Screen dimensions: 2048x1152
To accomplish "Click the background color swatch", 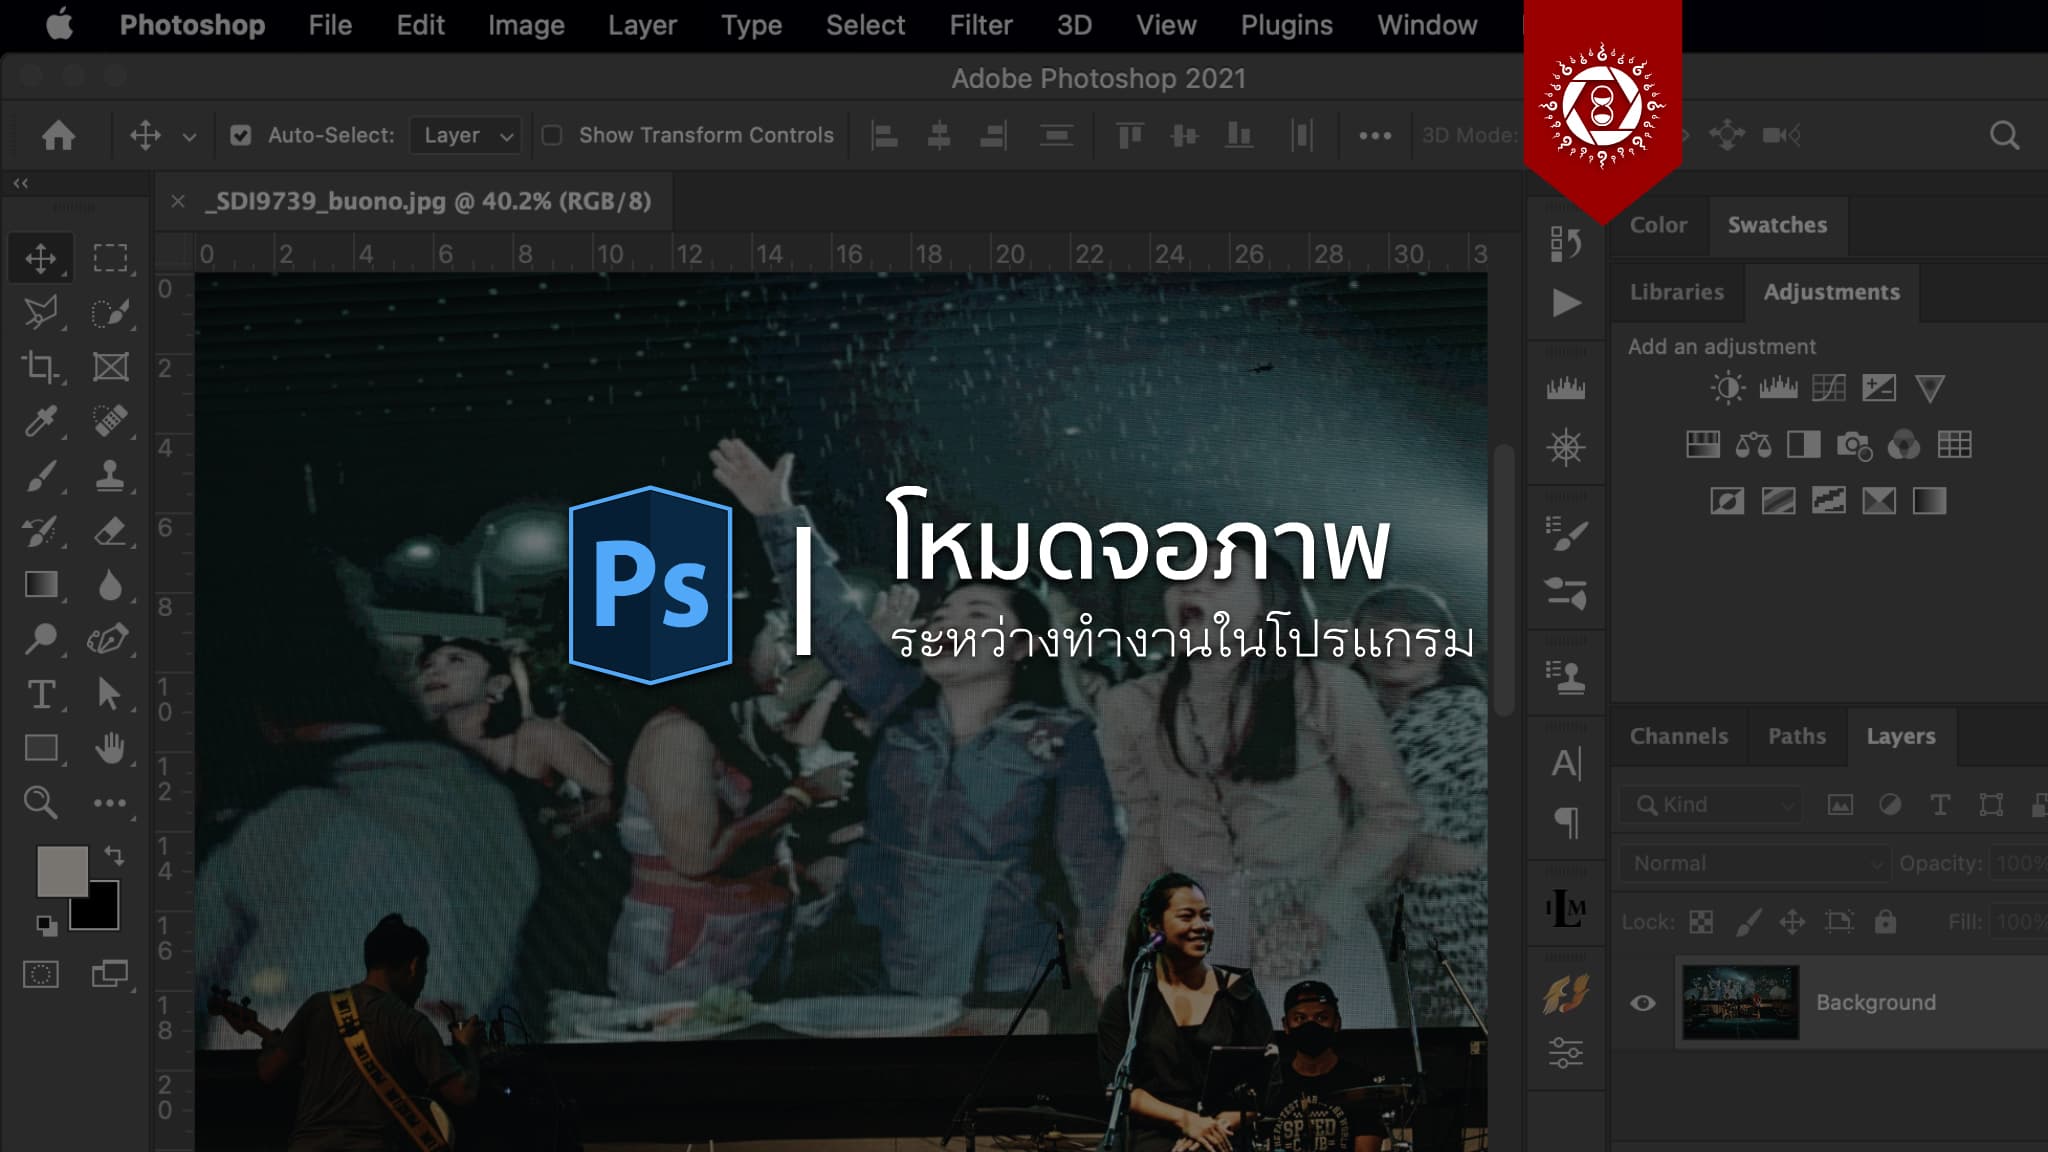I will [104, 915].
